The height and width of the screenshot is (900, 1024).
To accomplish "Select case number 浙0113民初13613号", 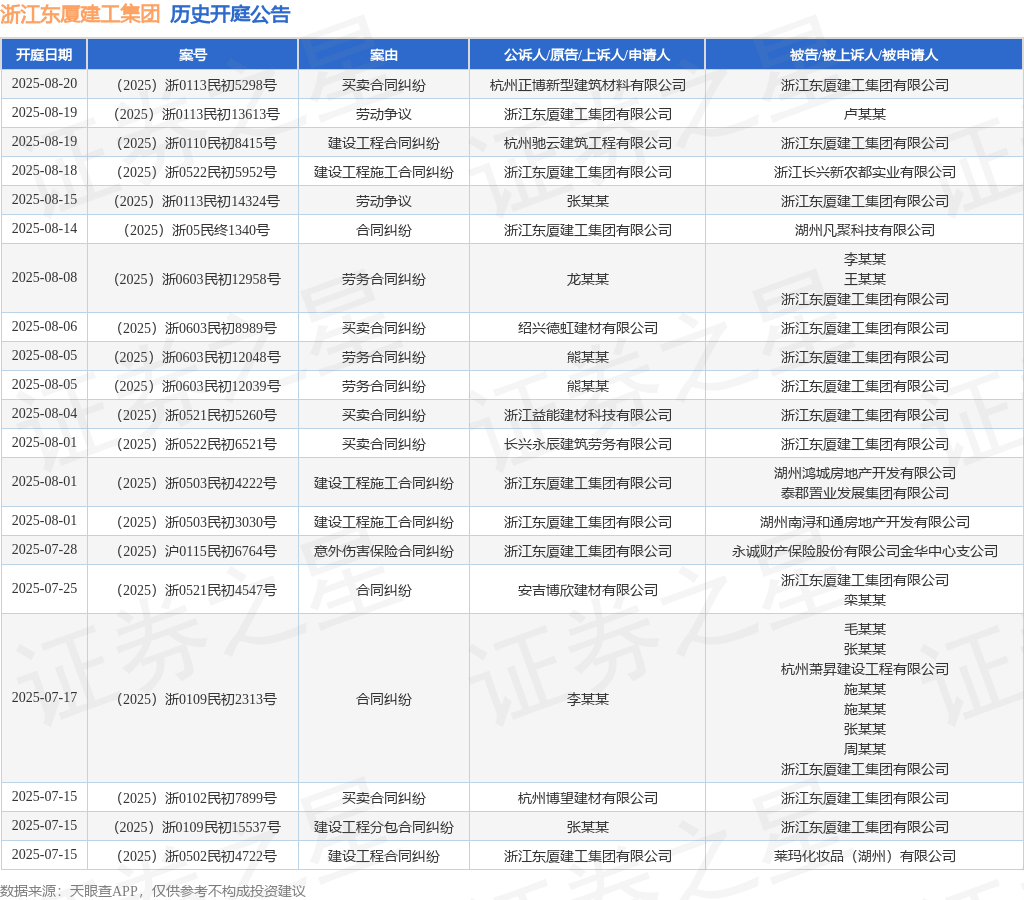I will pyautogui.click(x=221, y=114).
